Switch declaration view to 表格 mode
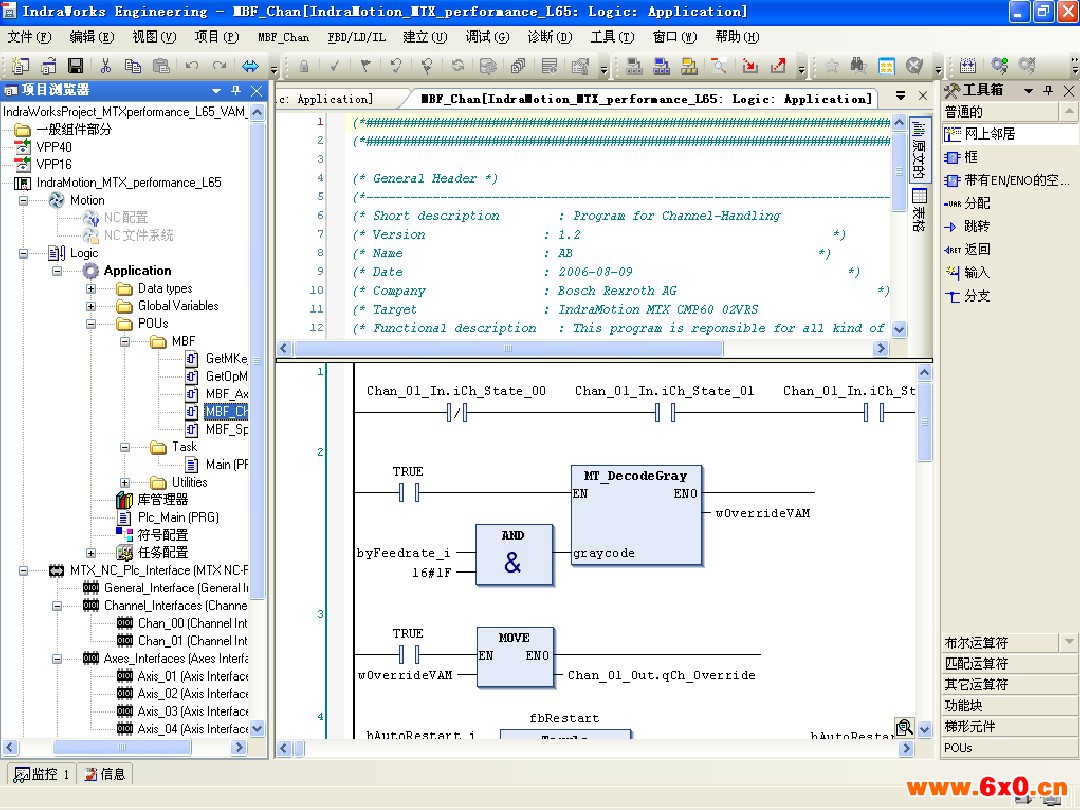The width and height of the screenshot is (1080, 810). pyautogui.click(x=919, y=211)
